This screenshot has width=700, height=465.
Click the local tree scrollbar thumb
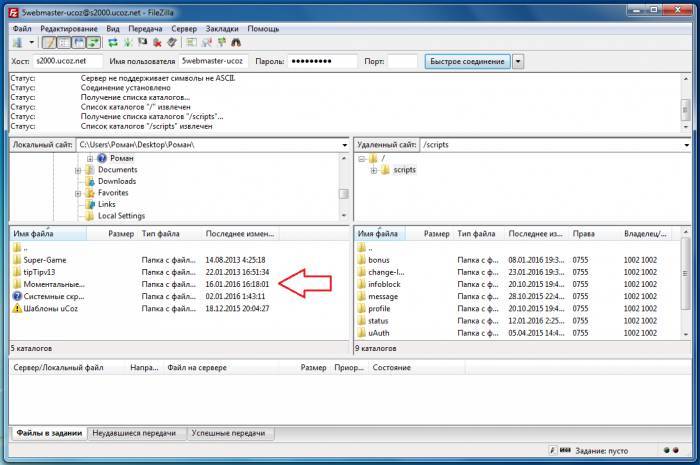click(x=343, y=194)
